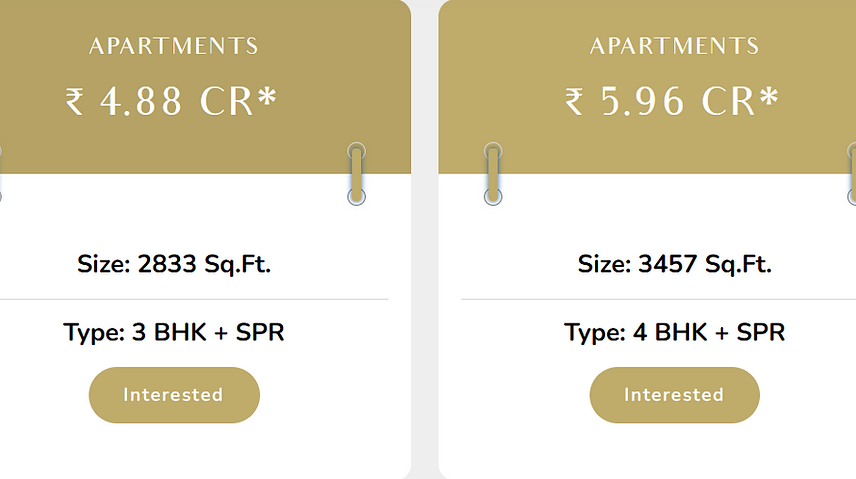Click the asterisk after 4.88 CR
This screenshot has width=856, height=479.
267,97
